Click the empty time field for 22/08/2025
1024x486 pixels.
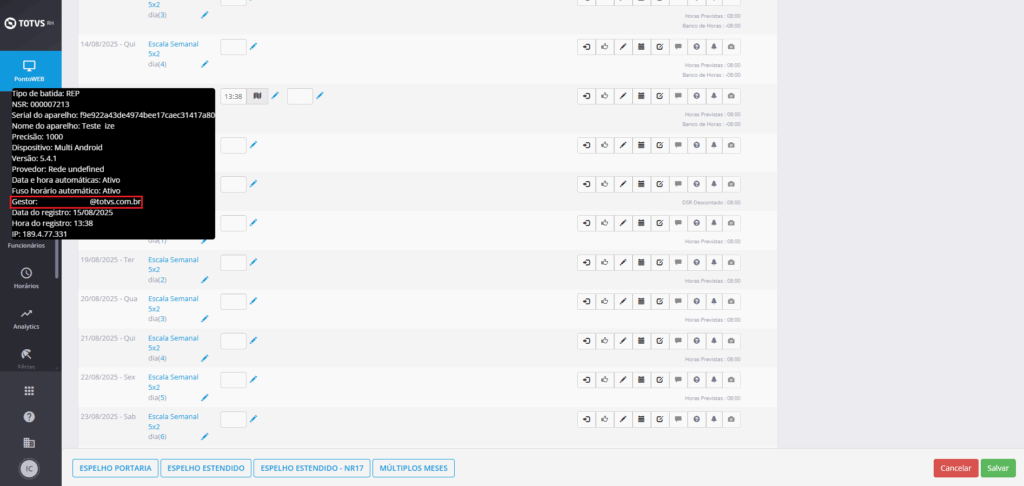(x=233, y=380)
